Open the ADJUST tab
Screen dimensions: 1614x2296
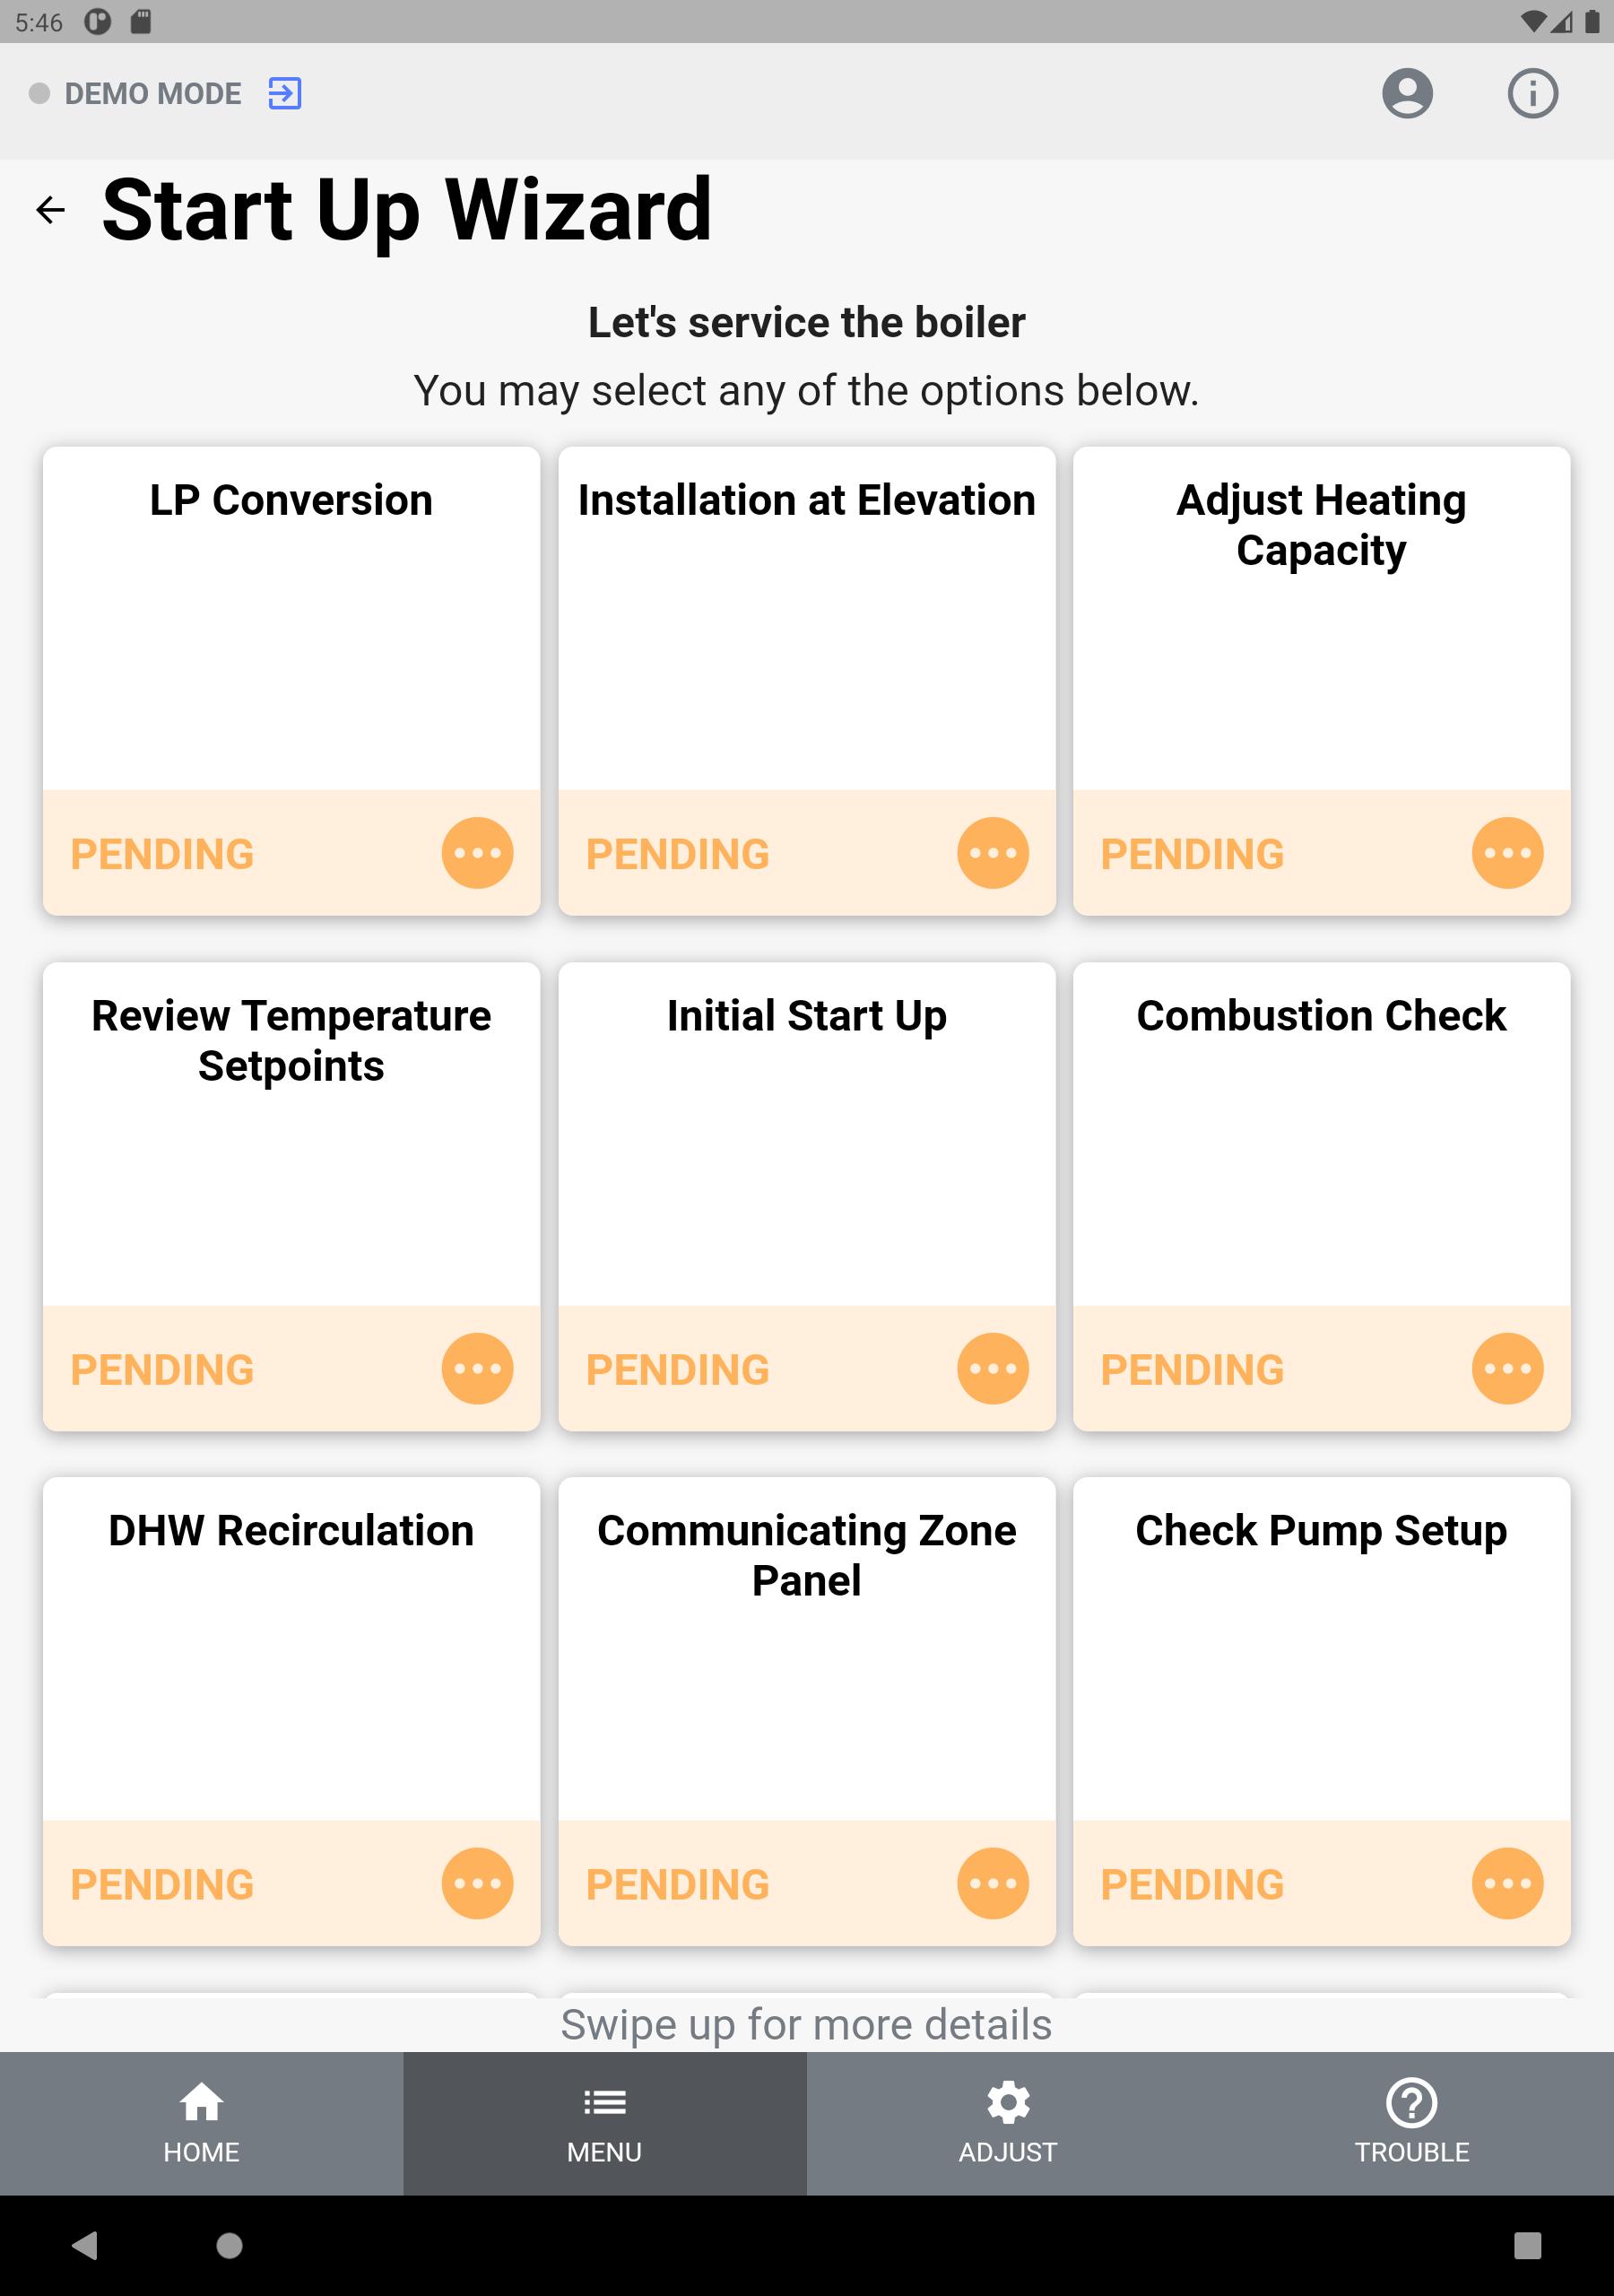click(x=1008, y=2123)
